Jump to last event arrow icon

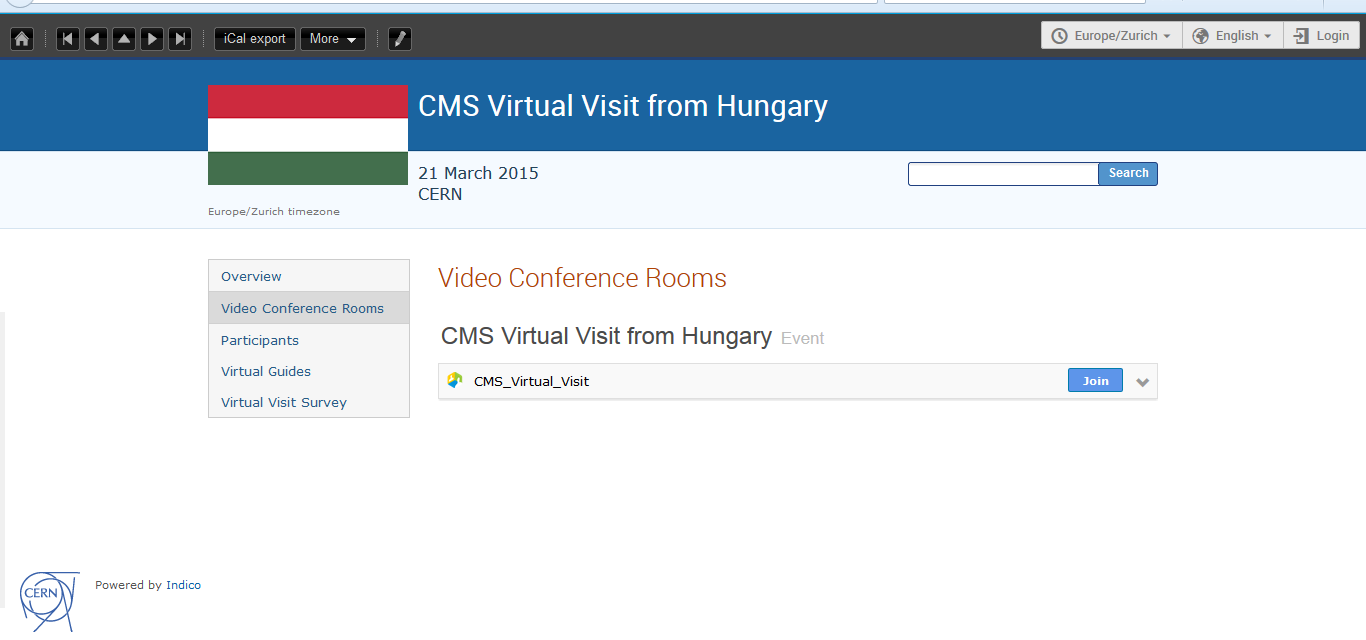pos(180,39)
